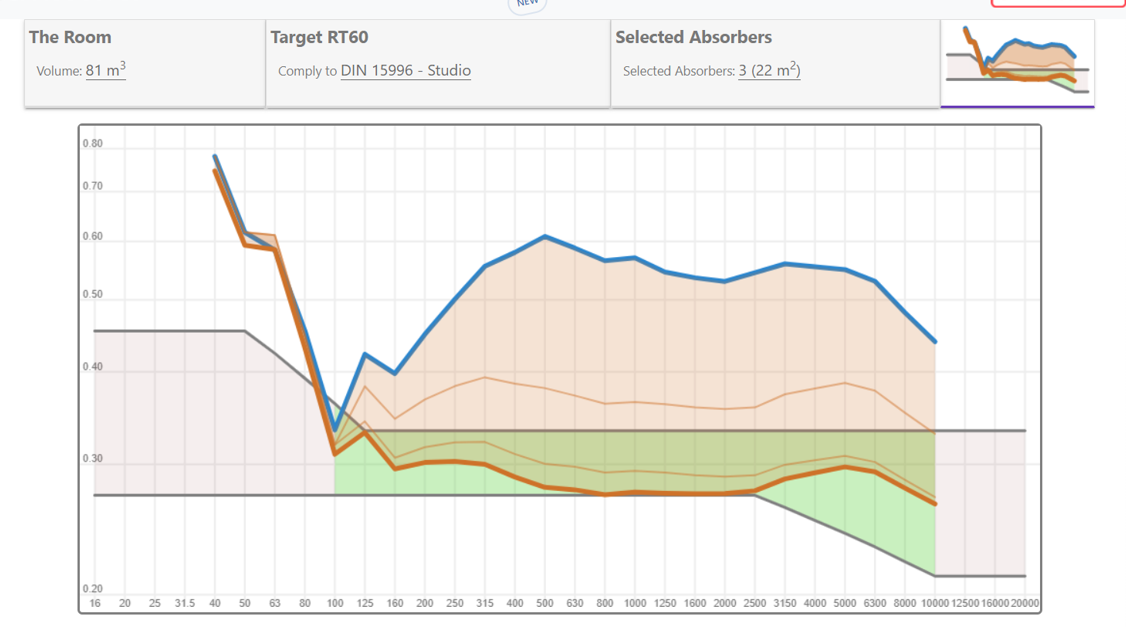Open the selected absorbers 3 (22 m²) link
The image size is (1126, 627).
tap(769, 71)
